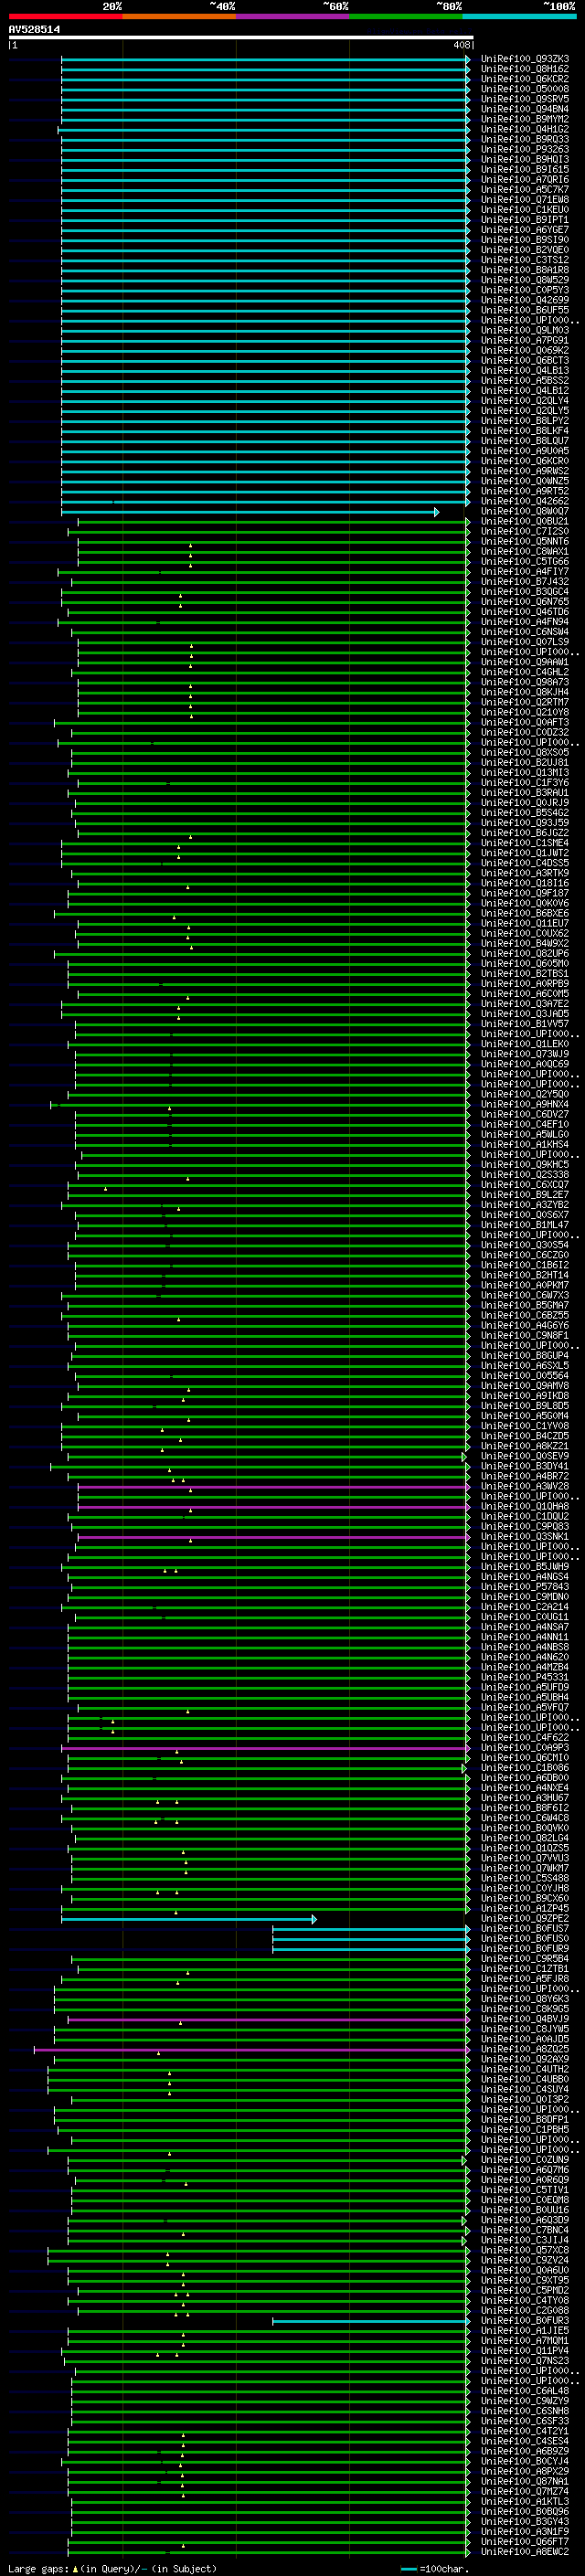Click hit label UniRef100_Q42662
The width and height of the screenshot is (585, 2576).
point(525,501)
